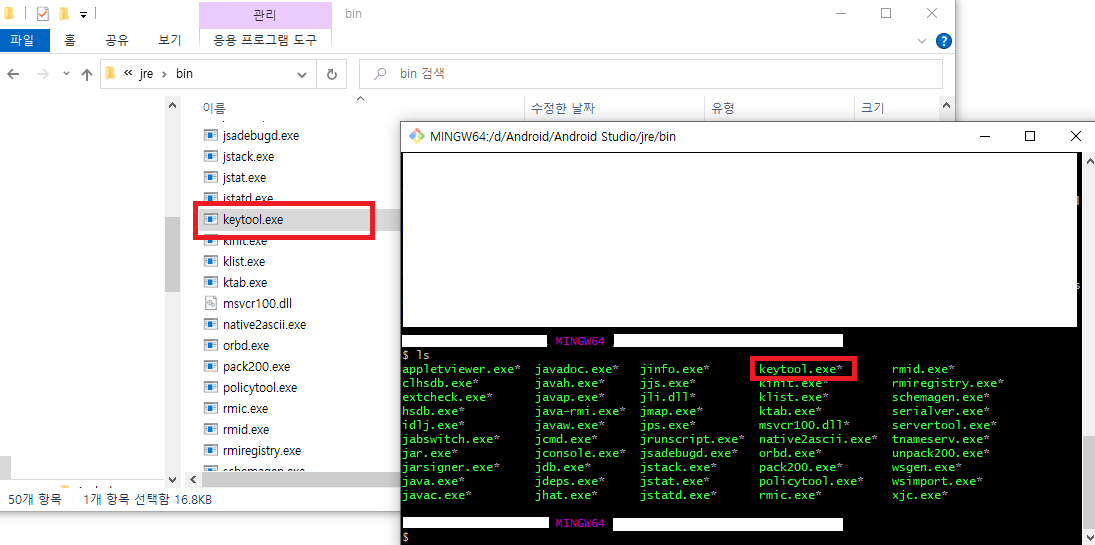Viewport: 1095px width, 545px height.
Task: Maximize the MINGW64 terminal window
Action: point(1029,136)
